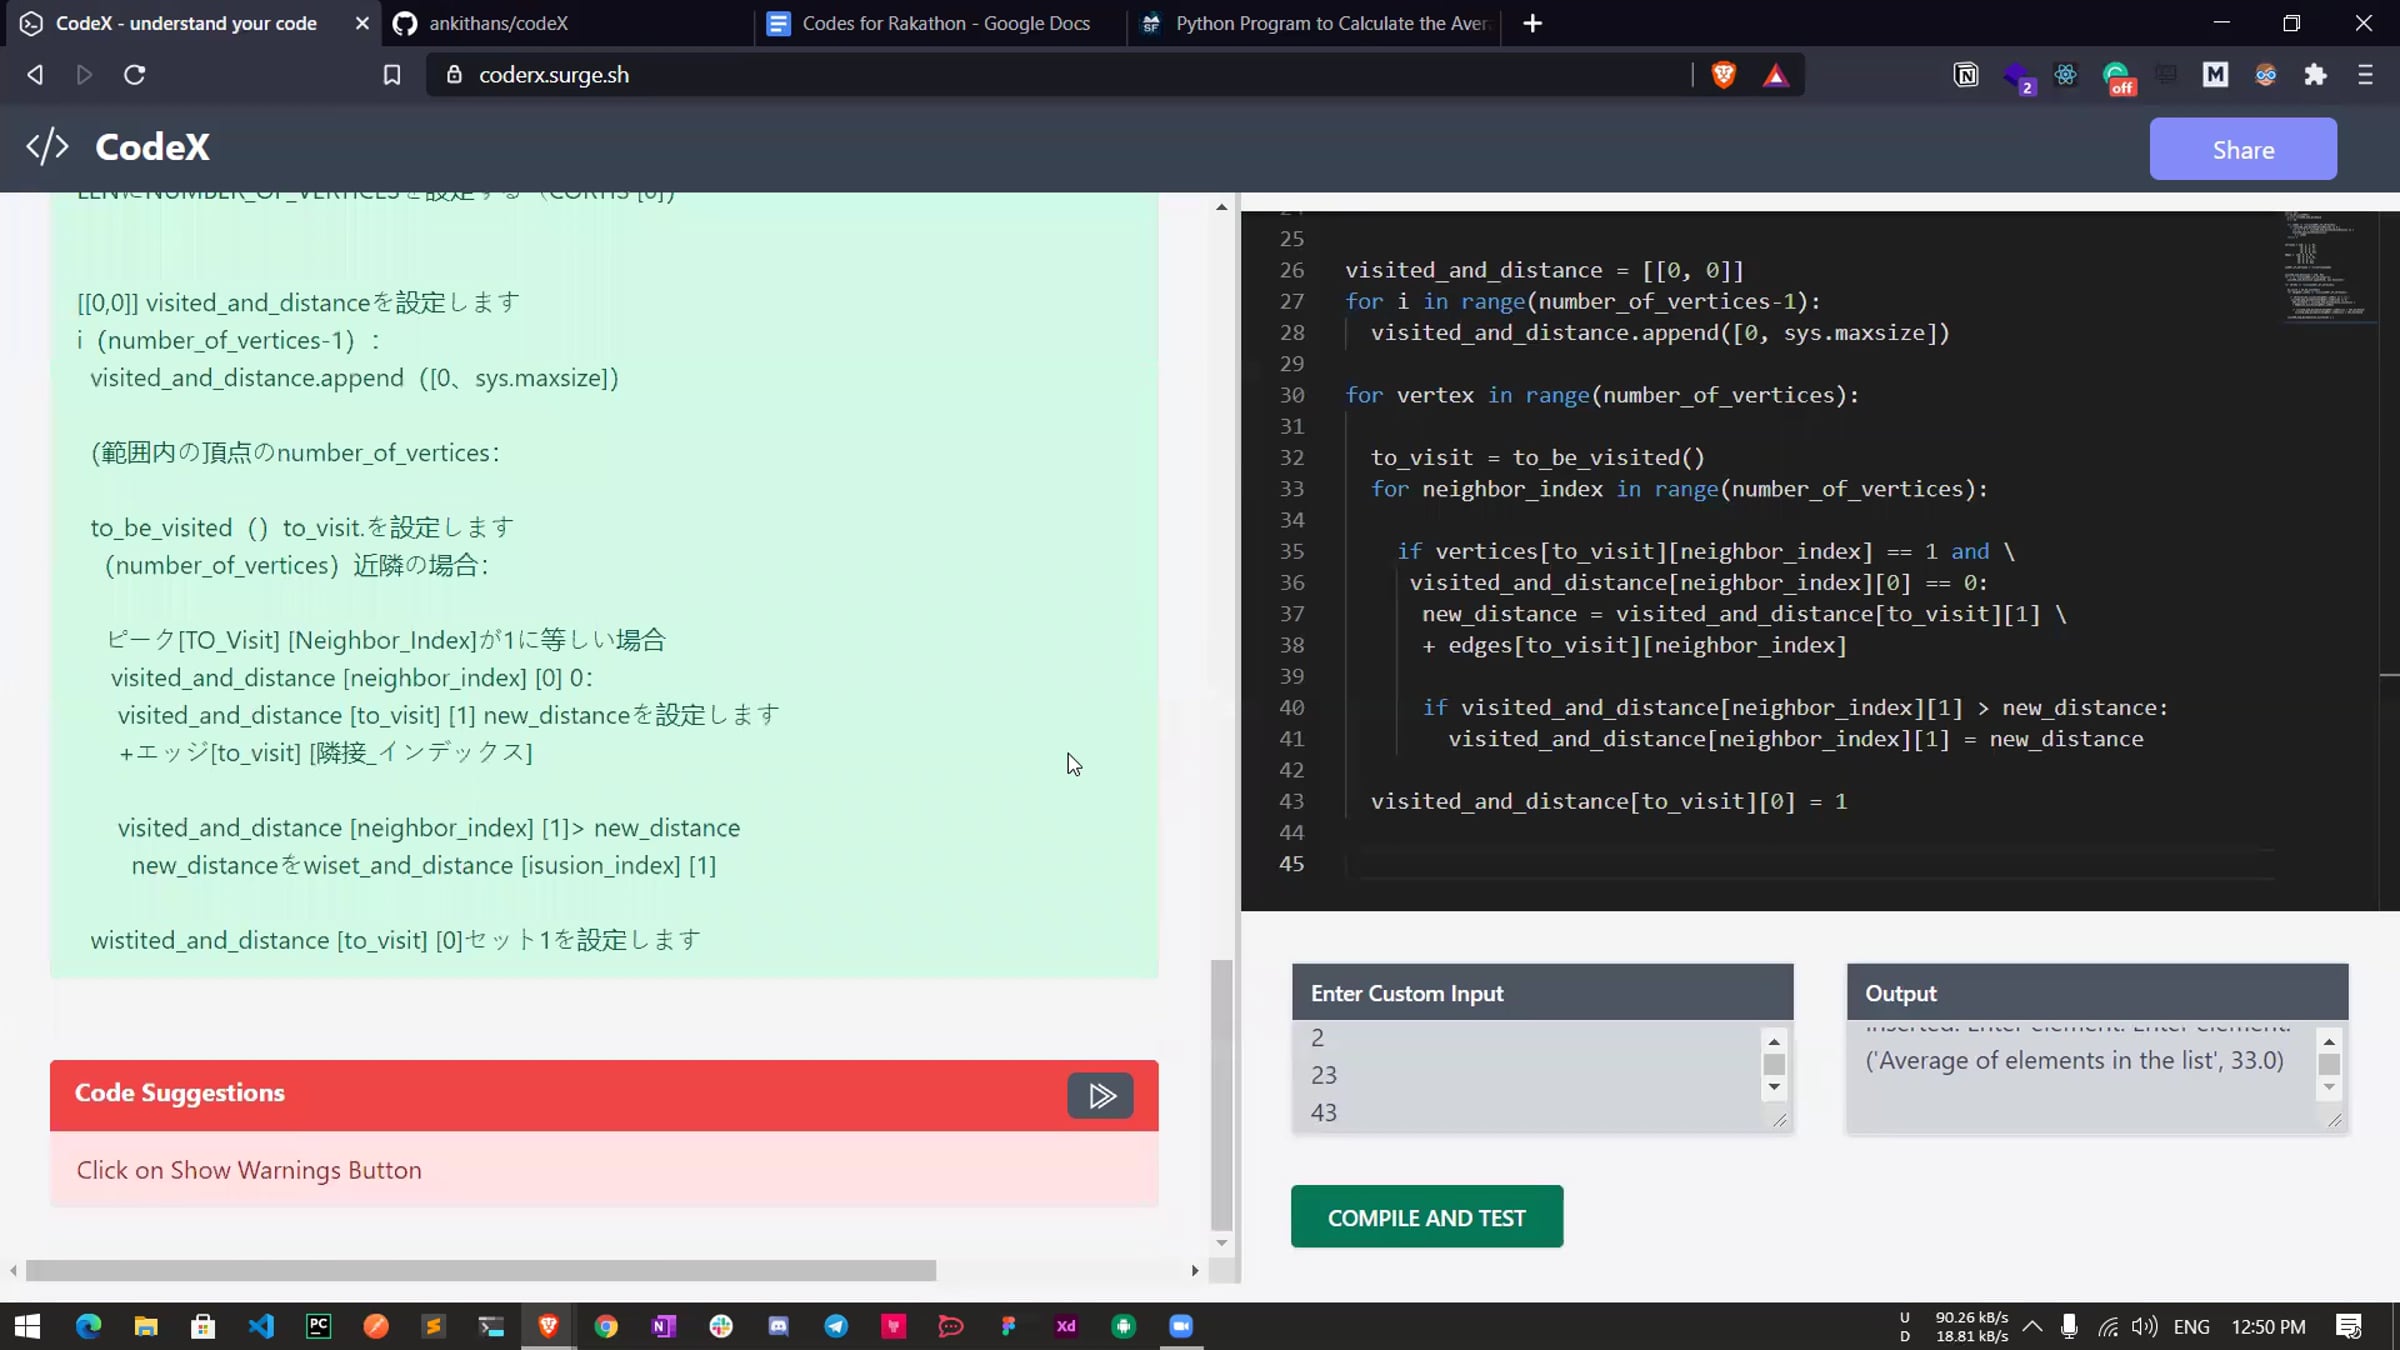Click the ENG language indicator in the taskbar
This screenshot has height=1350, width=2400.
(x=2191, y=1327)
